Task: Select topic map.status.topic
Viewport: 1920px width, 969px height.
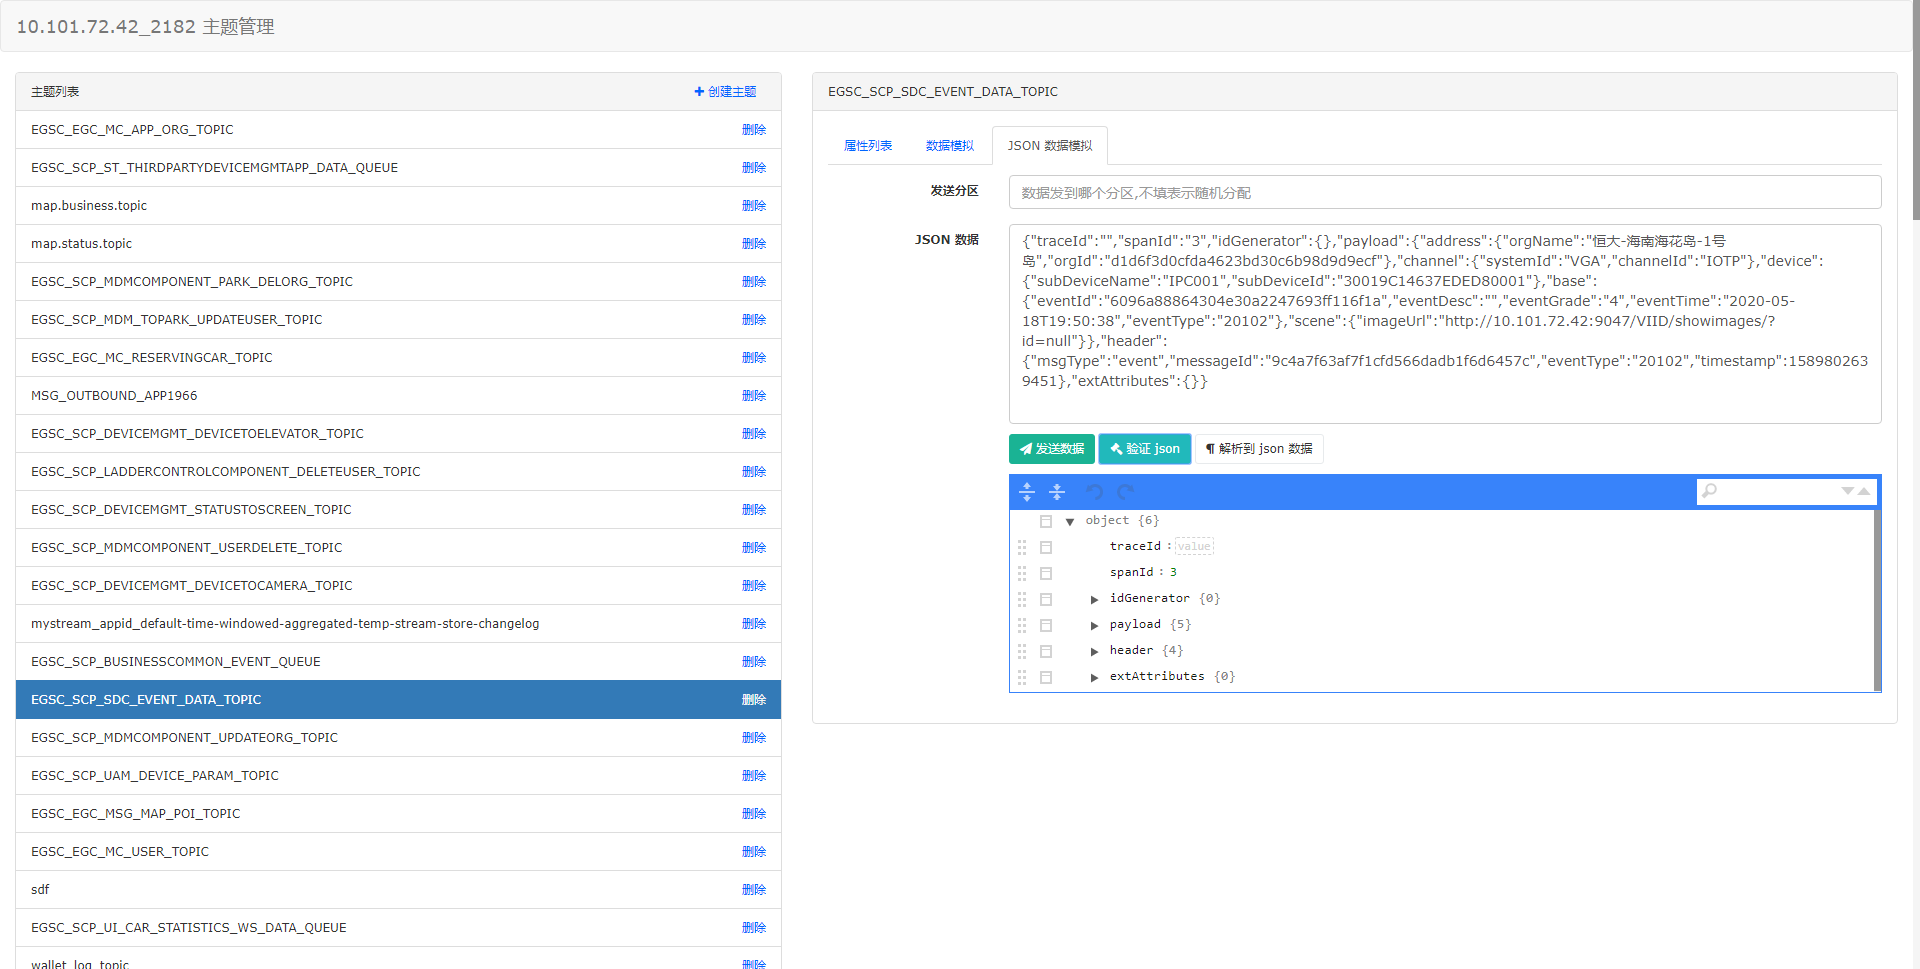Action: [398, 244]
